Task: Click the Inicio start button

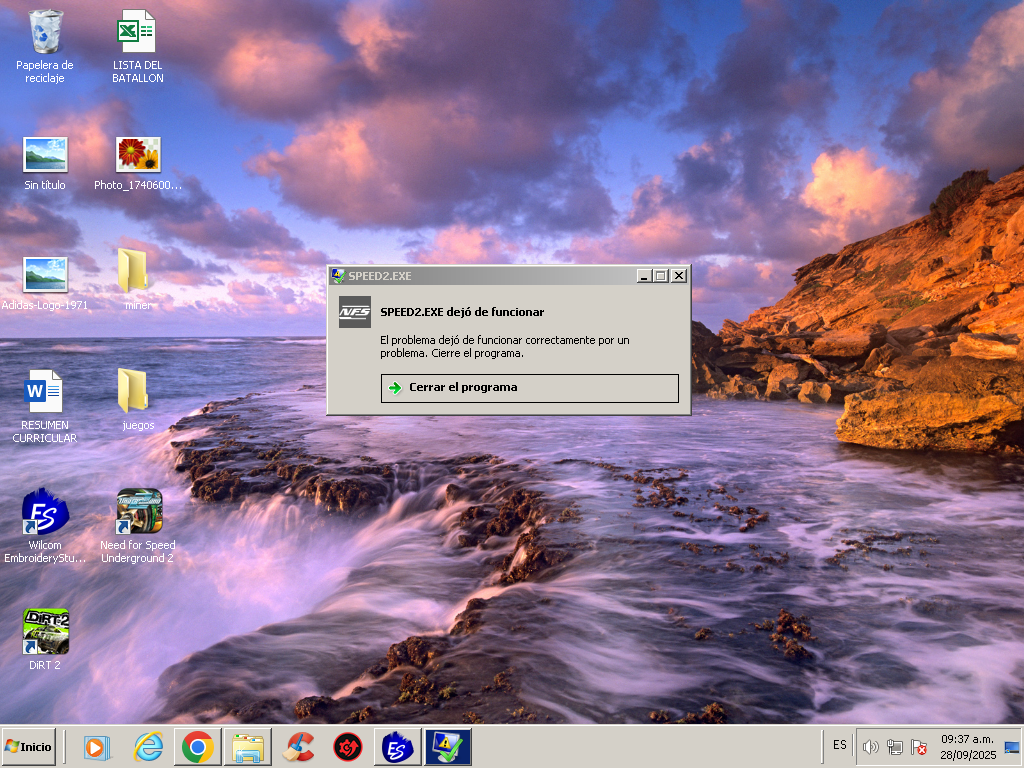Action: 29,747
